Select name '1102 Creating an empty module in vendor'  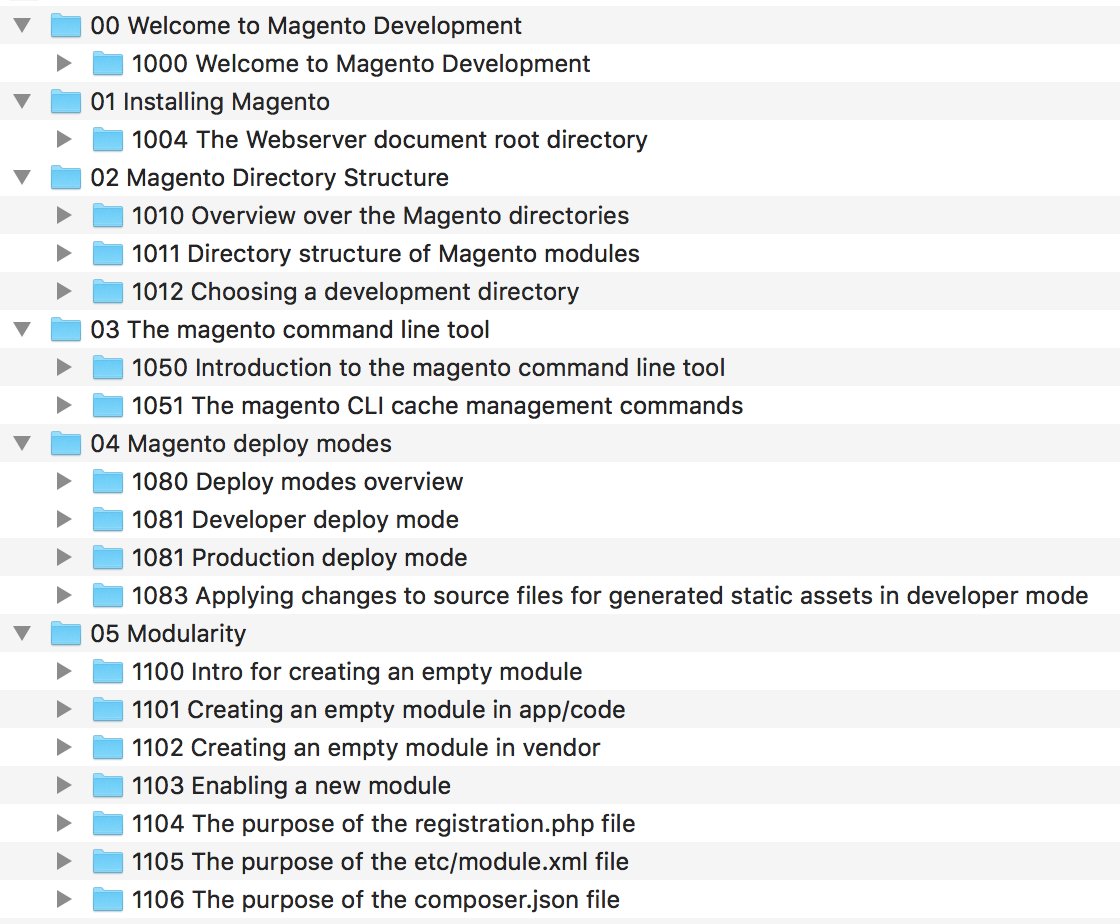366,748
